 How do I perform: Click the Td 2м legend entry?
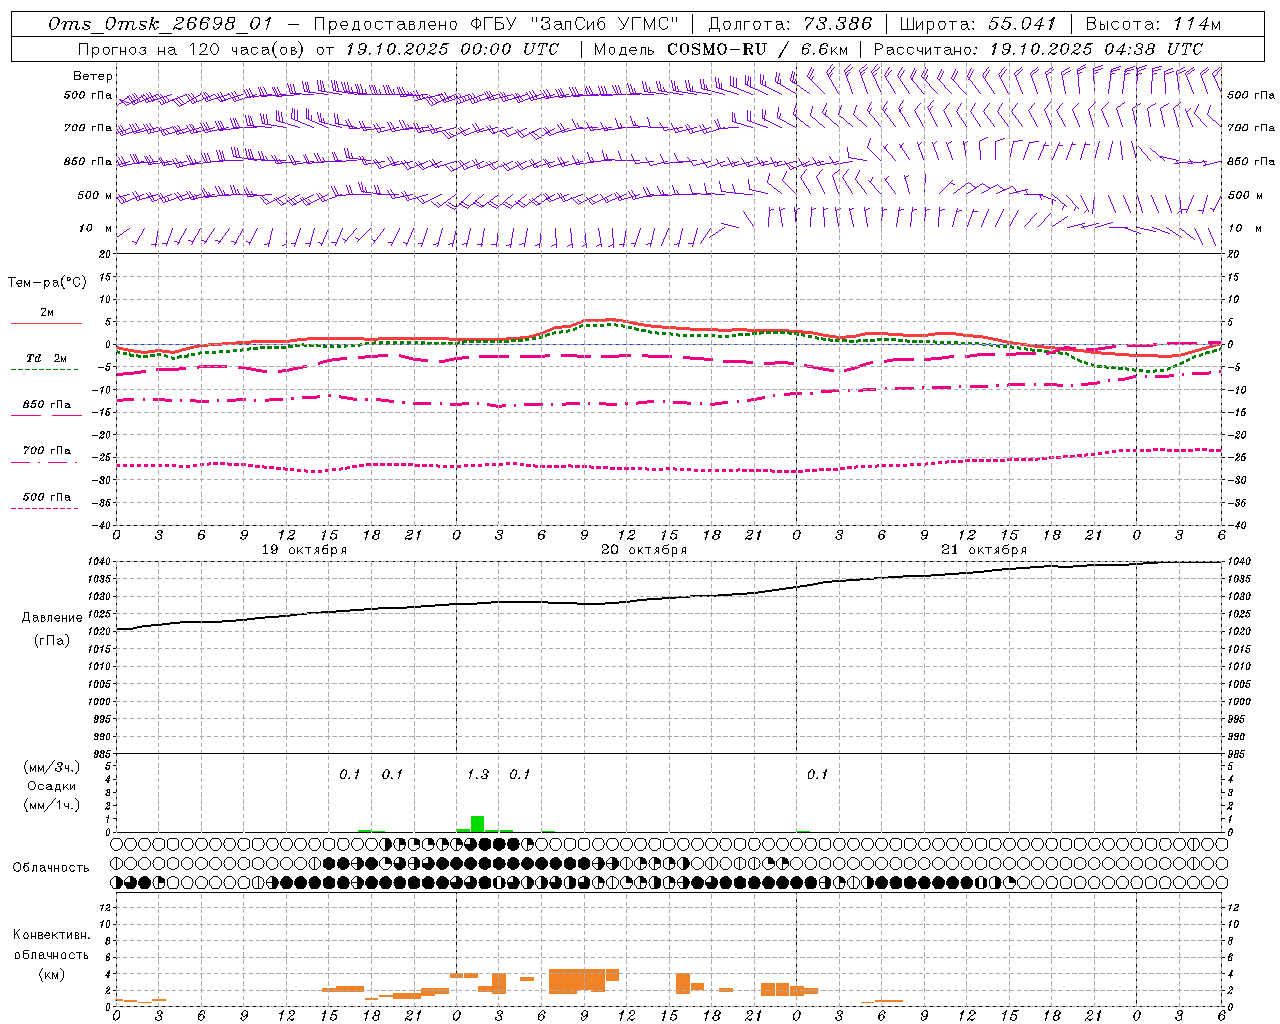point(46,358)
